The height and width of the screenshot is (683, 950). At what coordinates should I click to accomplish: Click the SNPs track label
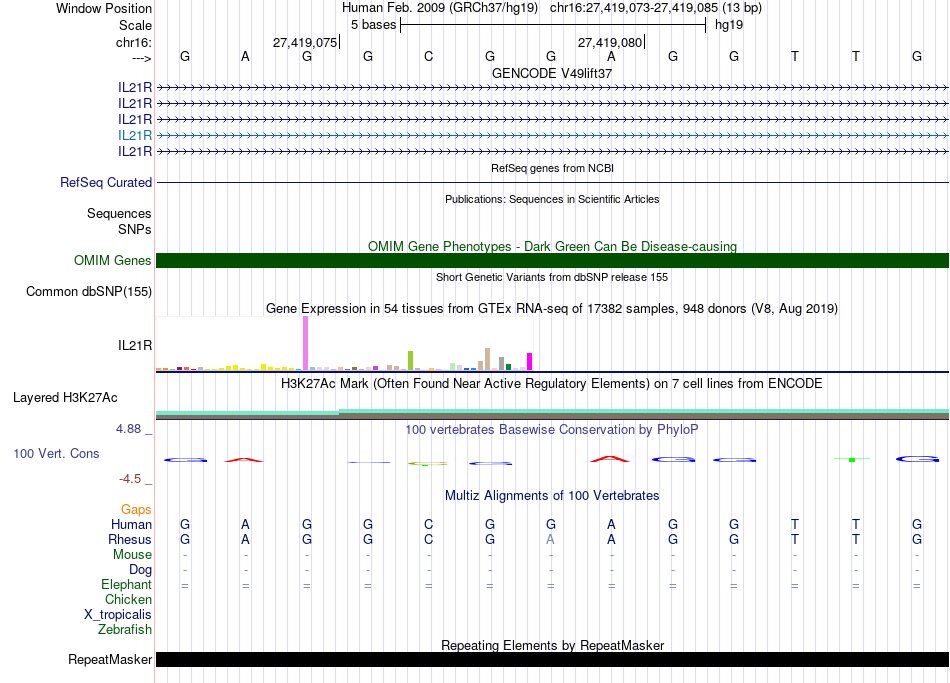coord(135,229)
